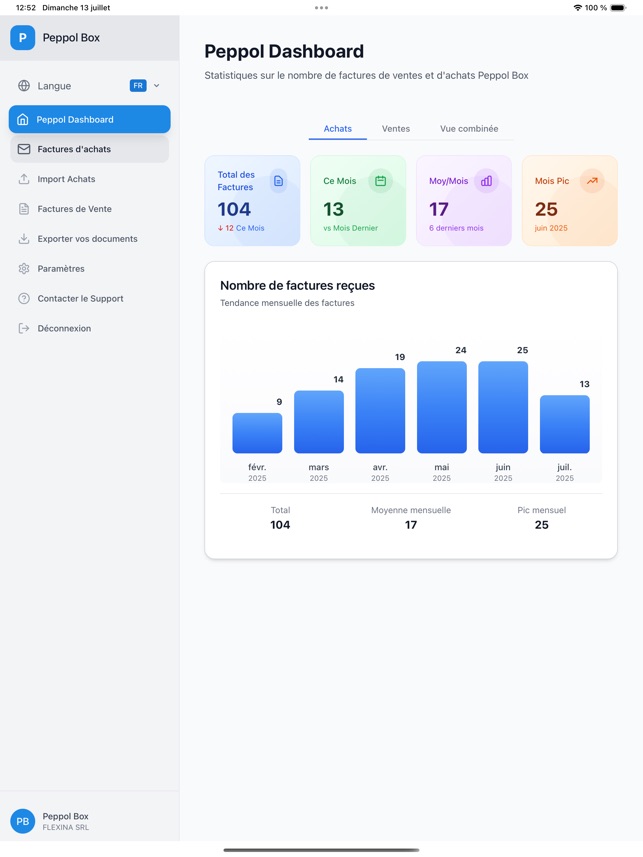Click the trending arrow icon in Mois Pic card

point(592,181)
